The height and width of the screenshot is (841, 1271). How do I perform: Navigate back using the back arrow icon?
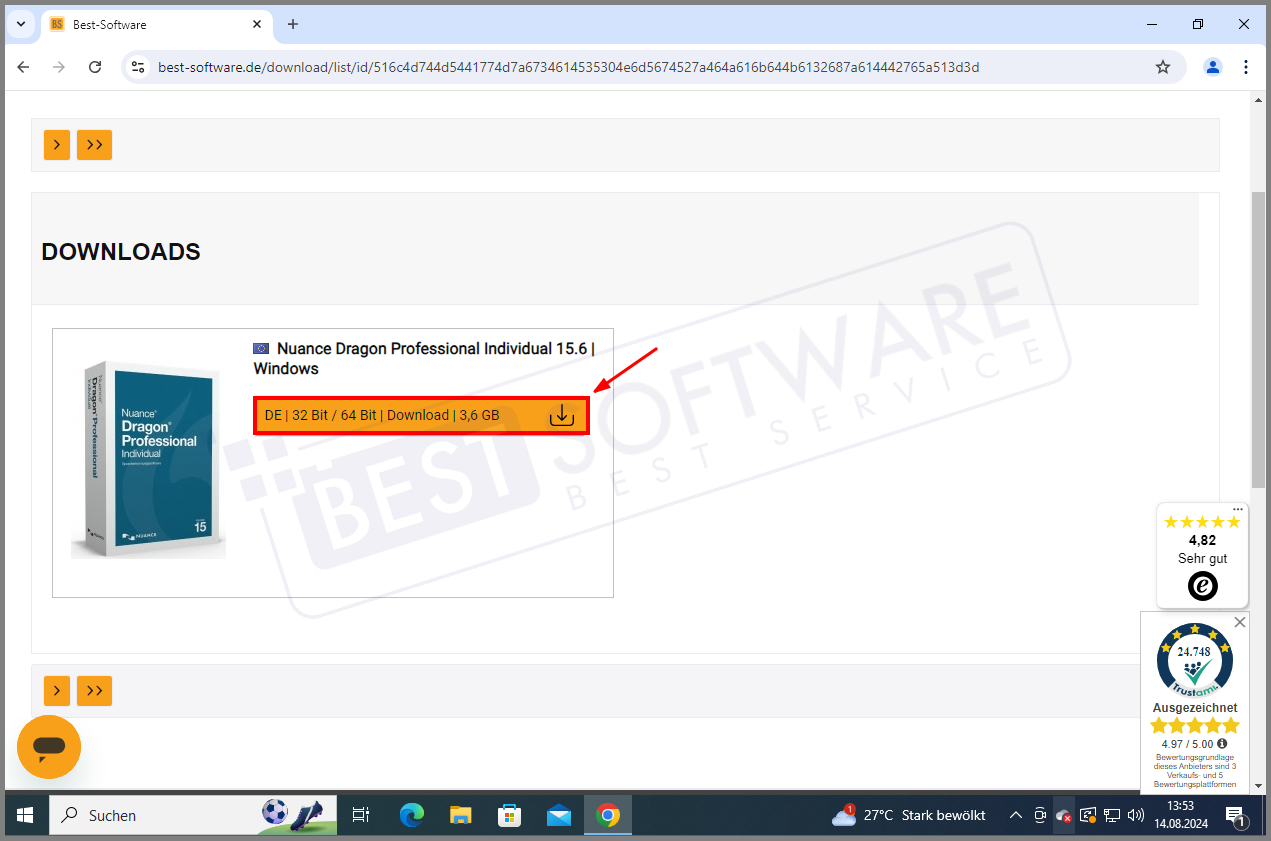23,67
